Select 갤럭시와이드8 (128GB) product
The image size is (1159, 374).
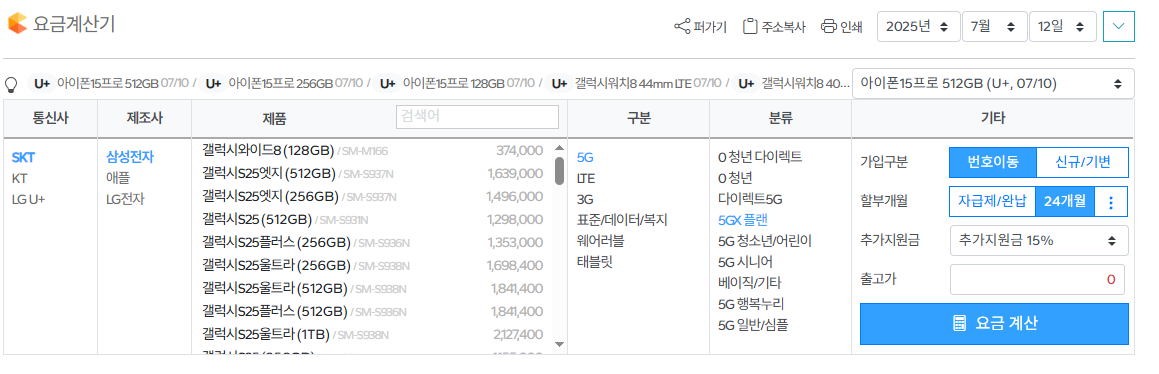[373, 150]
